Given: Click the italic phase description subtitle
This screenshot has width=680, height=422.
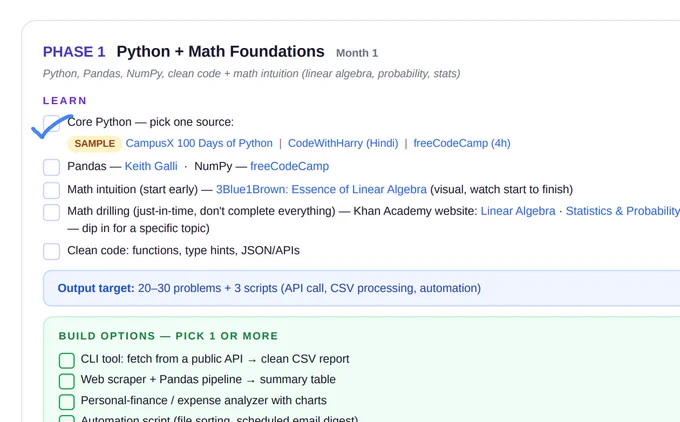Looking at the screenshot, I should (252, 74).
